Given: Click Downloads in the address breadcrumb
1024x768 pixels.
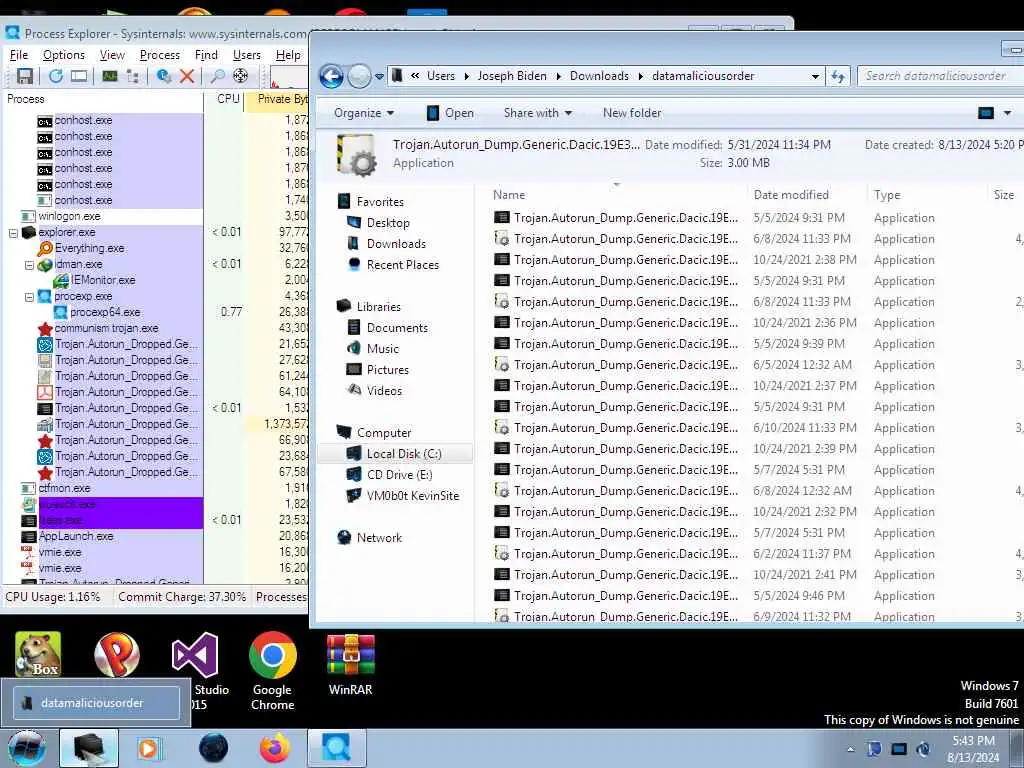Looking at the screenshot, I should pyautogui.click(x=599, y=76).
